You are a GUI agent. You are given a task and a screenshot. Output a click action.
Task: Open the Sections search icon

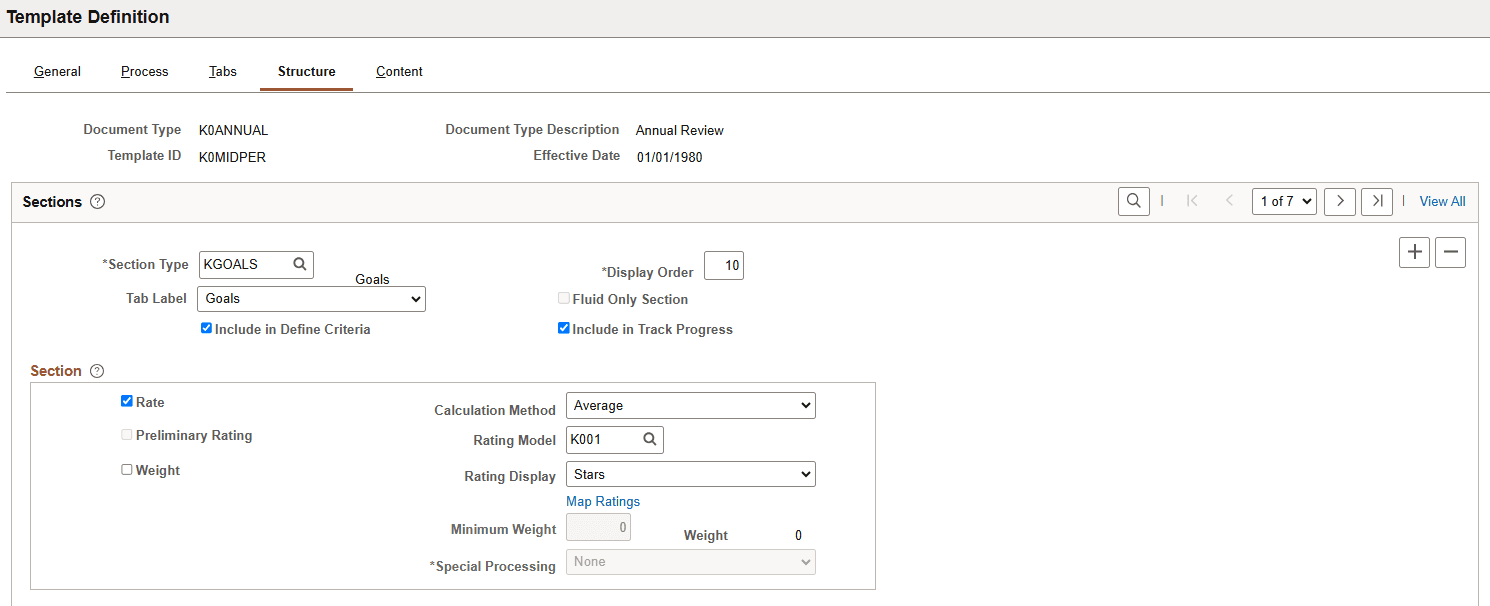click(1133, 200)
